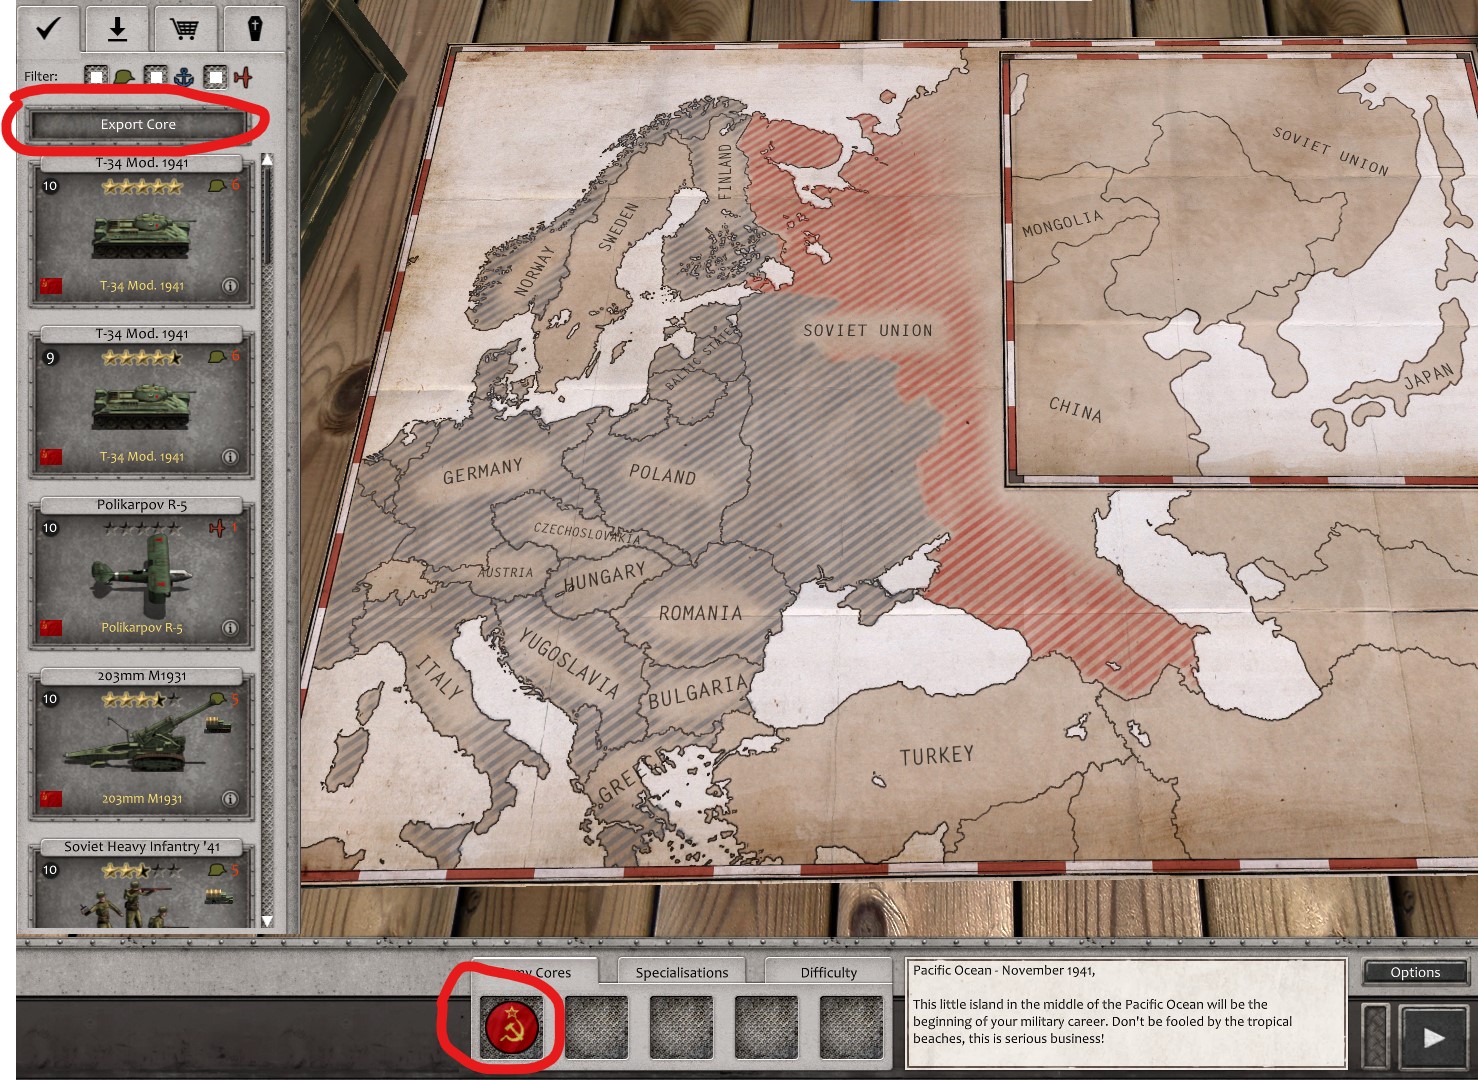Select the strength 9 T-34 tank image
Screen dimensions: 1478x1080
tap(142, 406)
